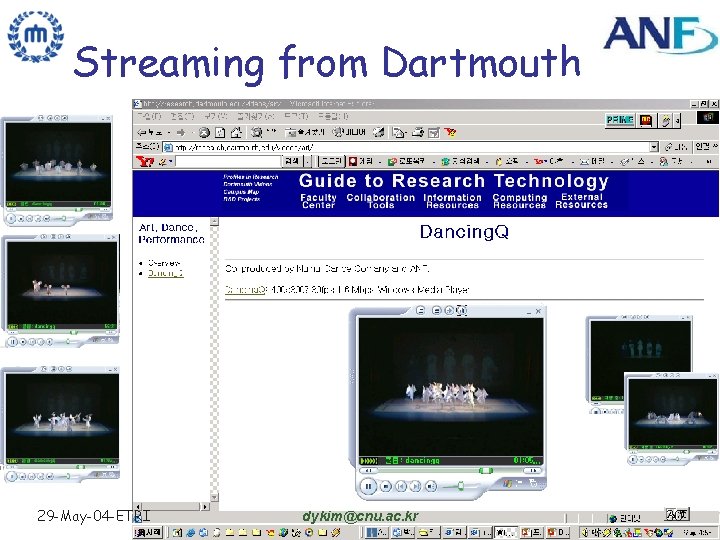Screen dimensions: 720x540
Task: Click the Yahoo toolbar logo icon
Action: [x=143, y=160]
